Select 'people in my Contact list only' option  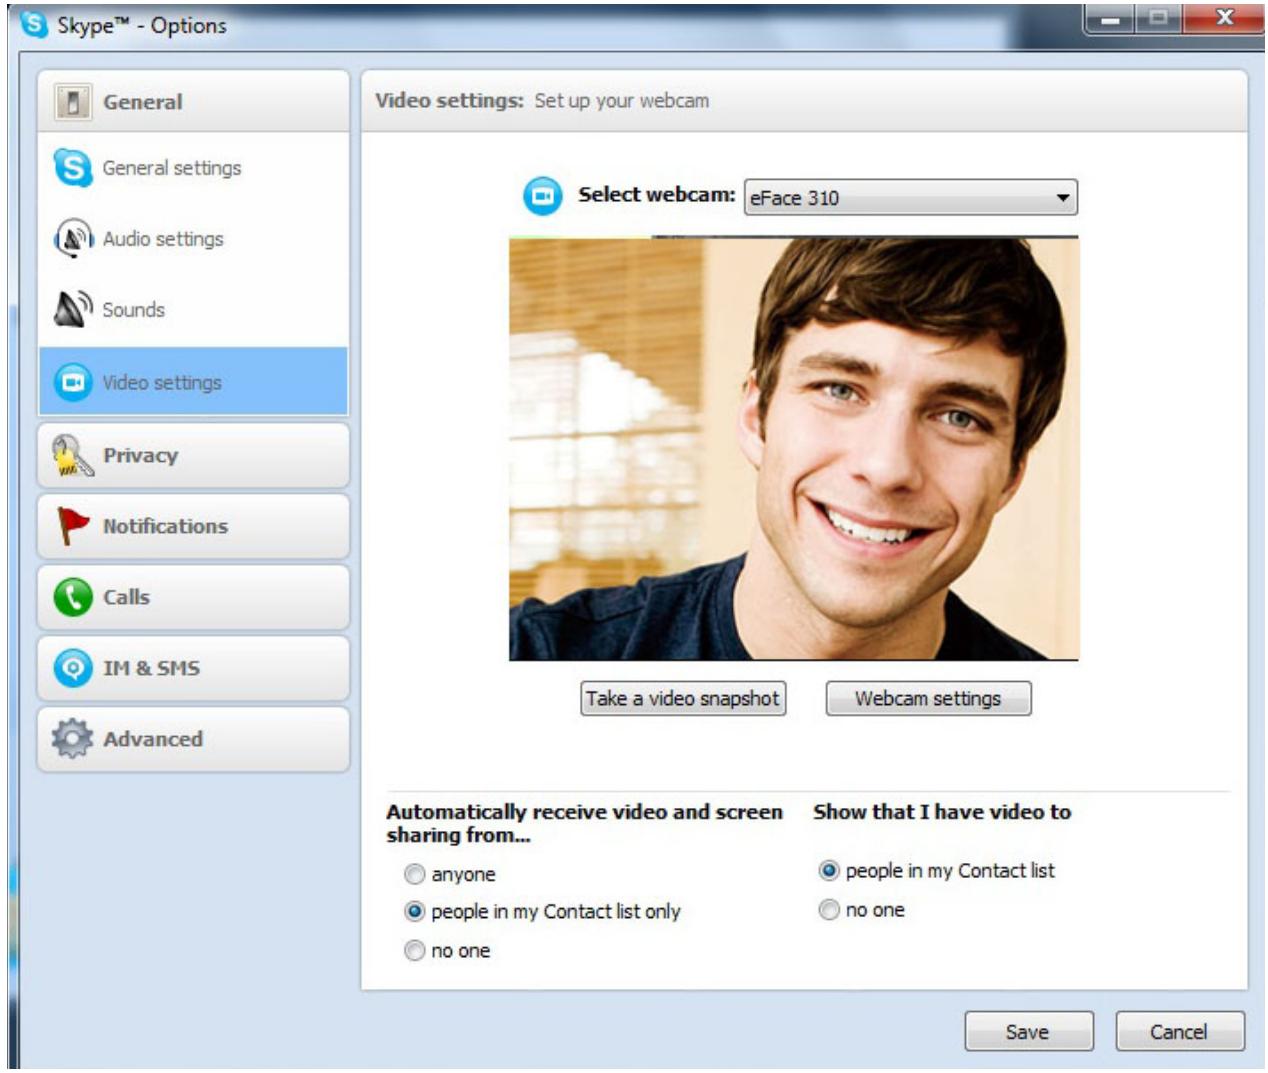click(414, 912)
